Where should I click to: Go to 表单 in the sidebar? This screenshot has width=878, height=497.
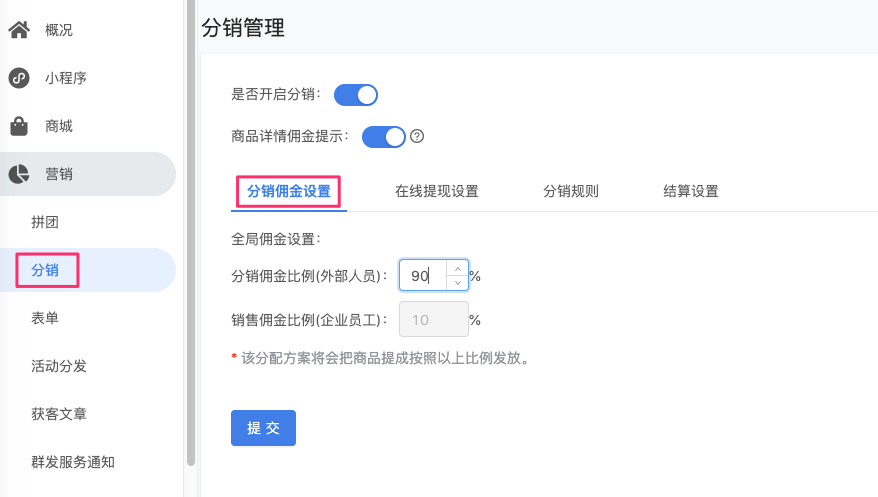coord(45,318)
